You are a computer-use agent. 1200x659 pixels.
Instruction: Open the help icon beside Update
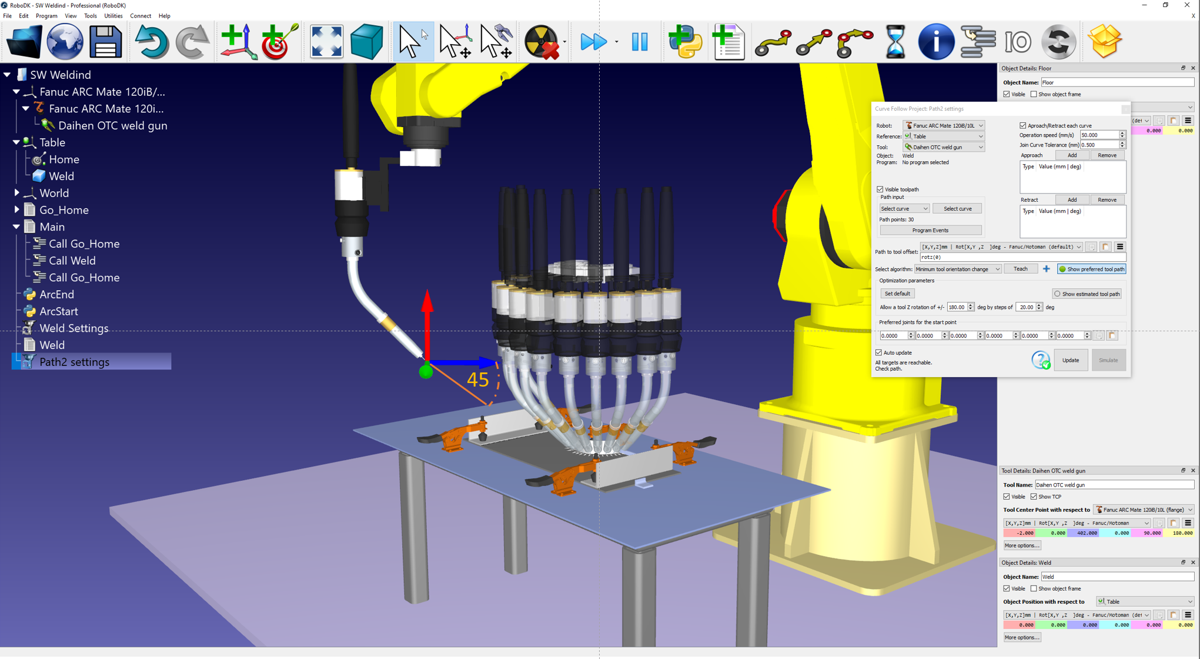click(x=1040, y=360)
